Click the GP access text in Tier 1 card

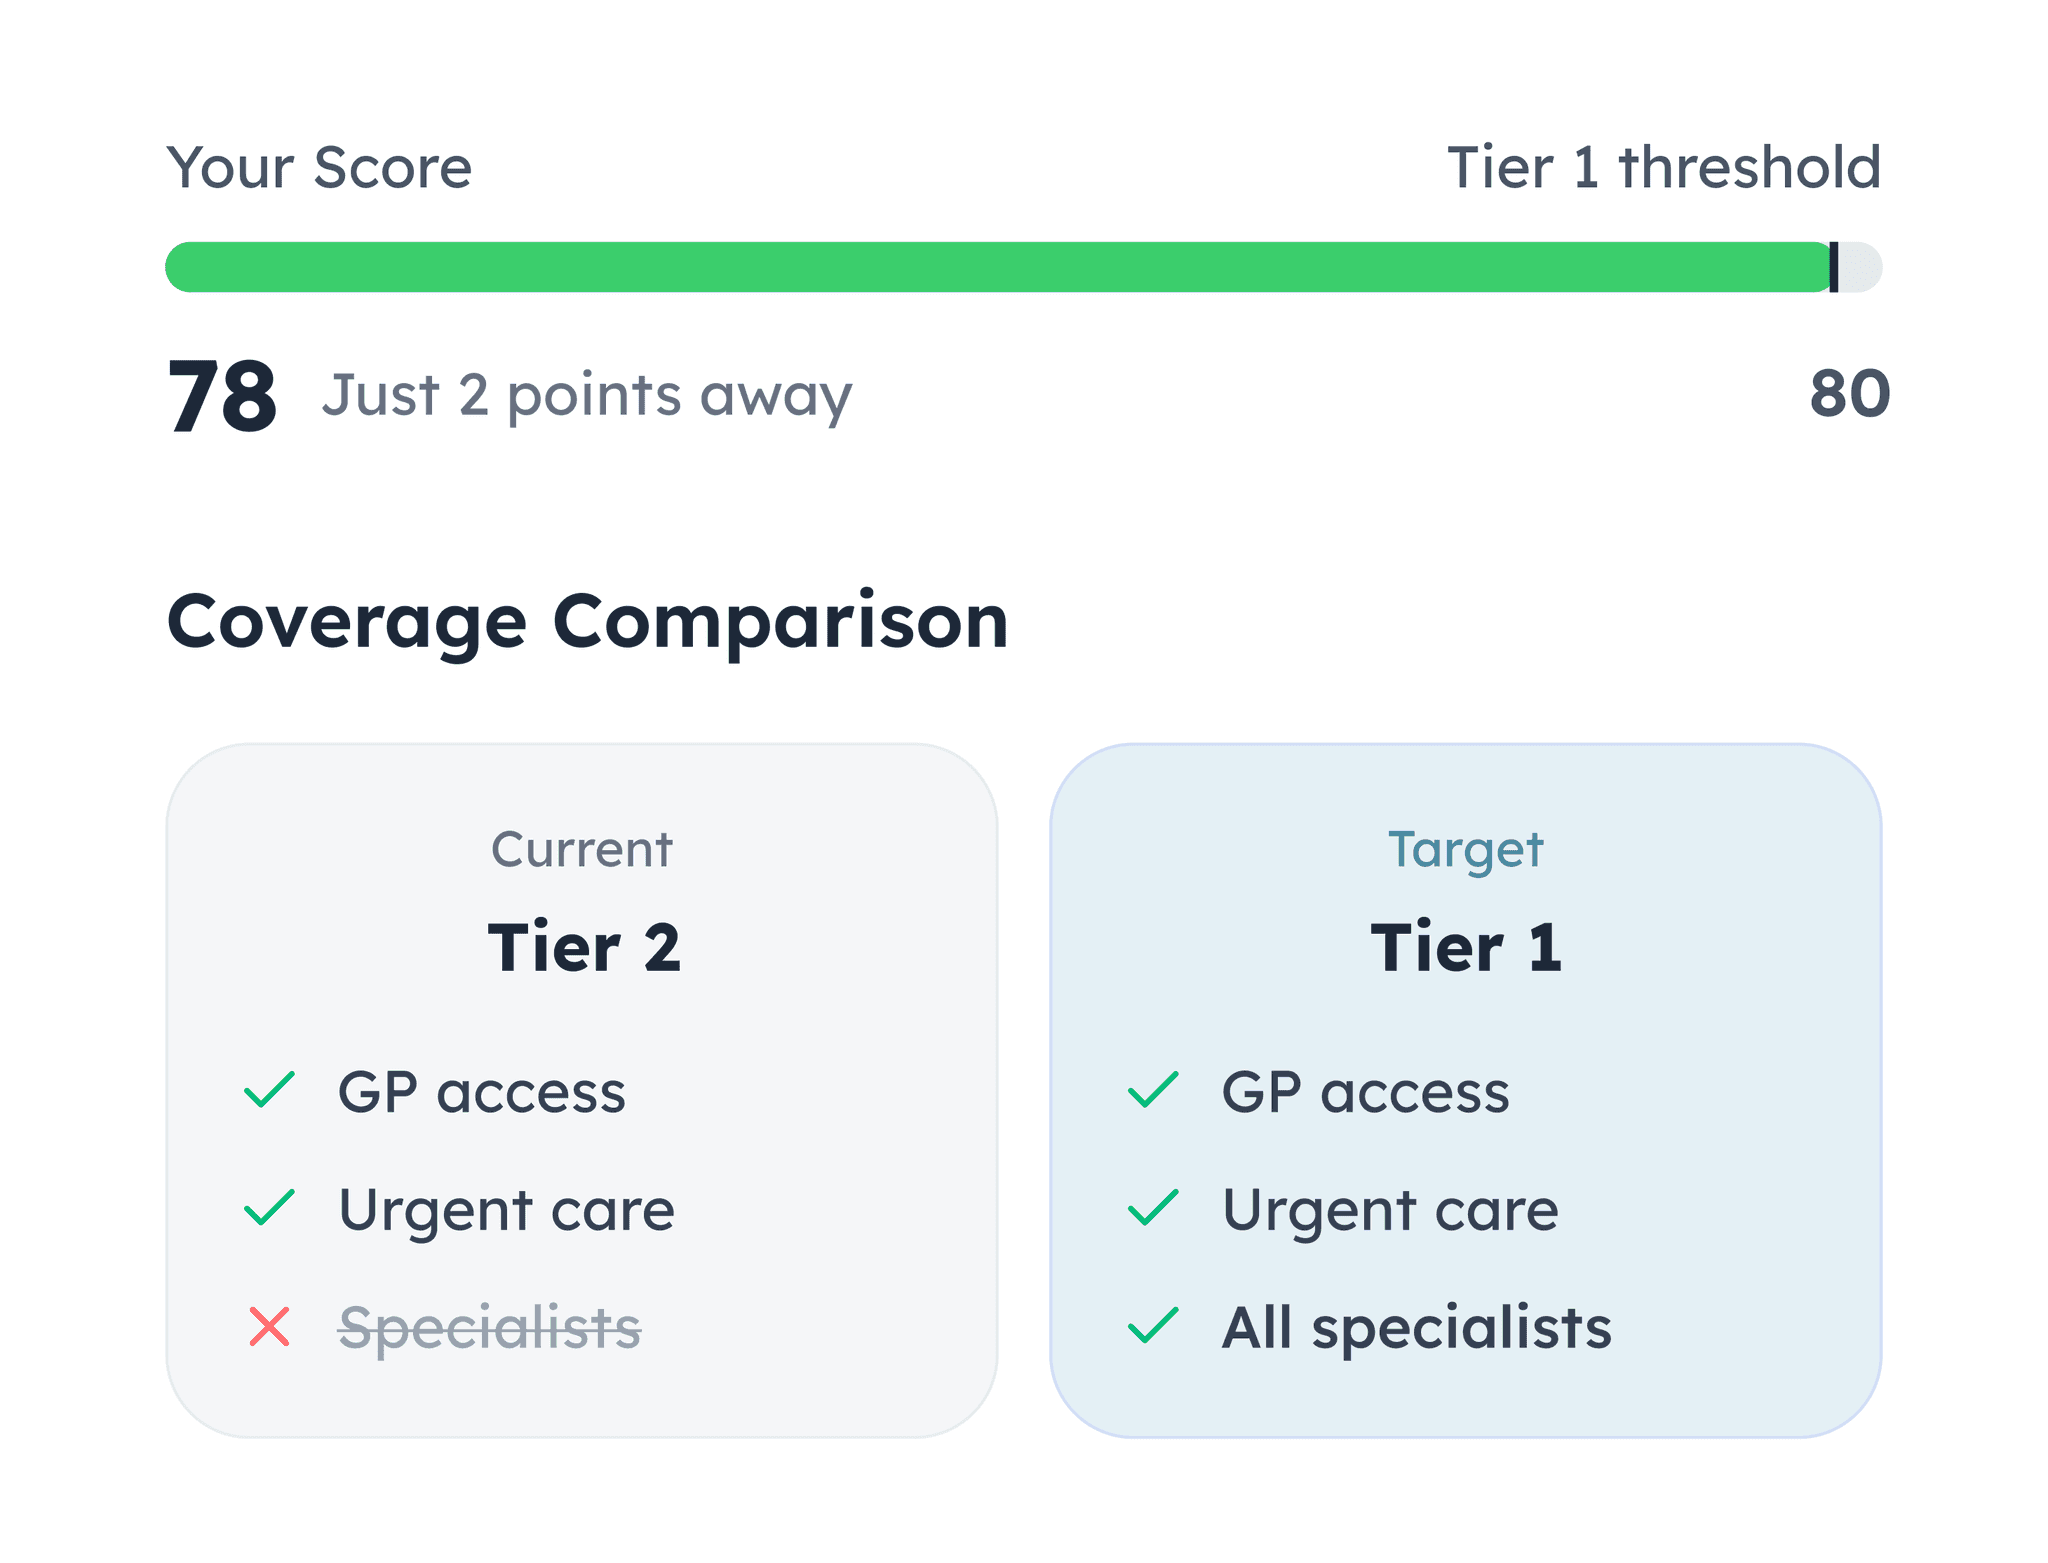pyautogui.click(x=1366, y=1092)
